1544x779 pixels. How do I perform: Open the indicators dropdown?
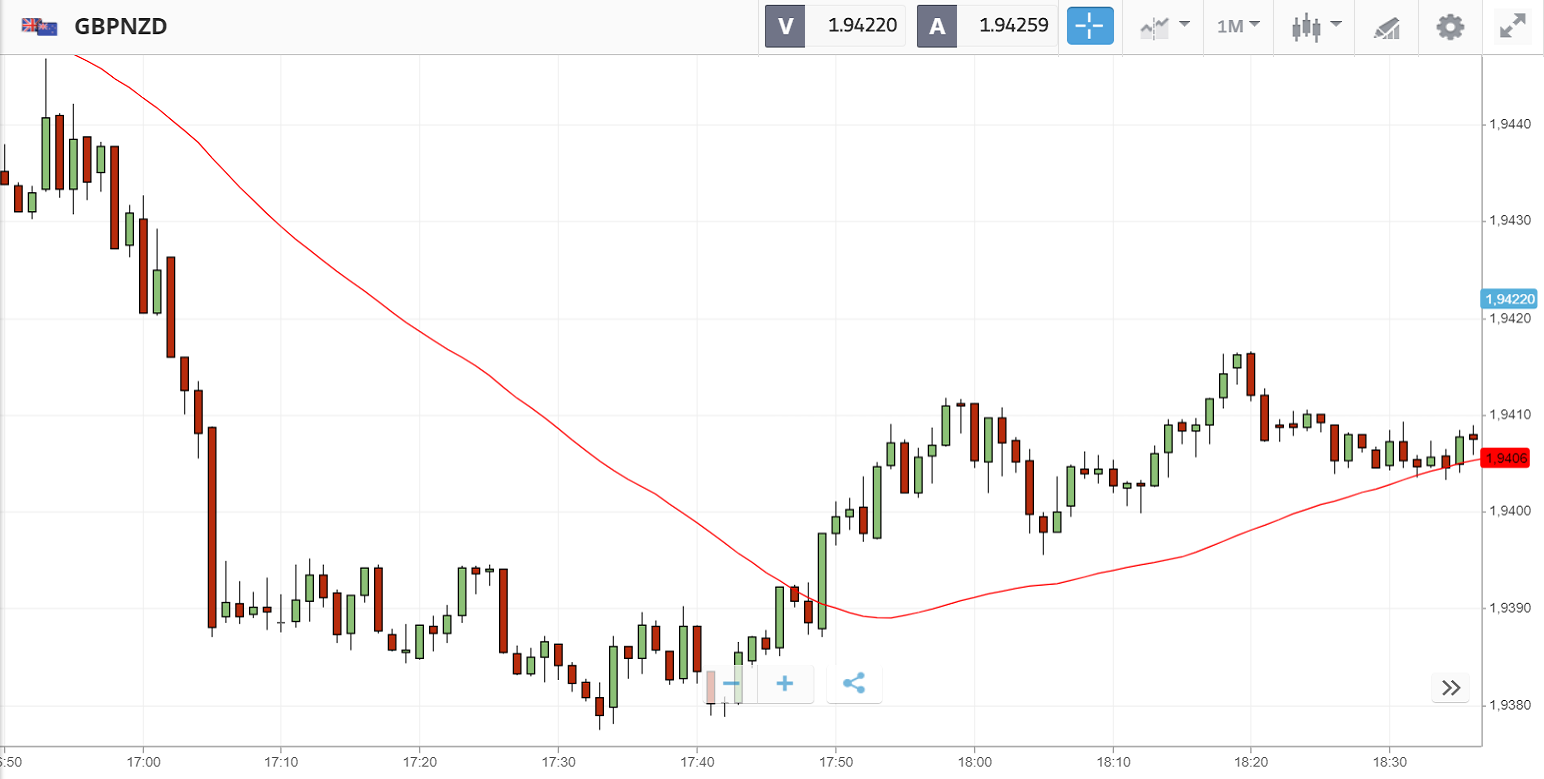click(1163, 26)
